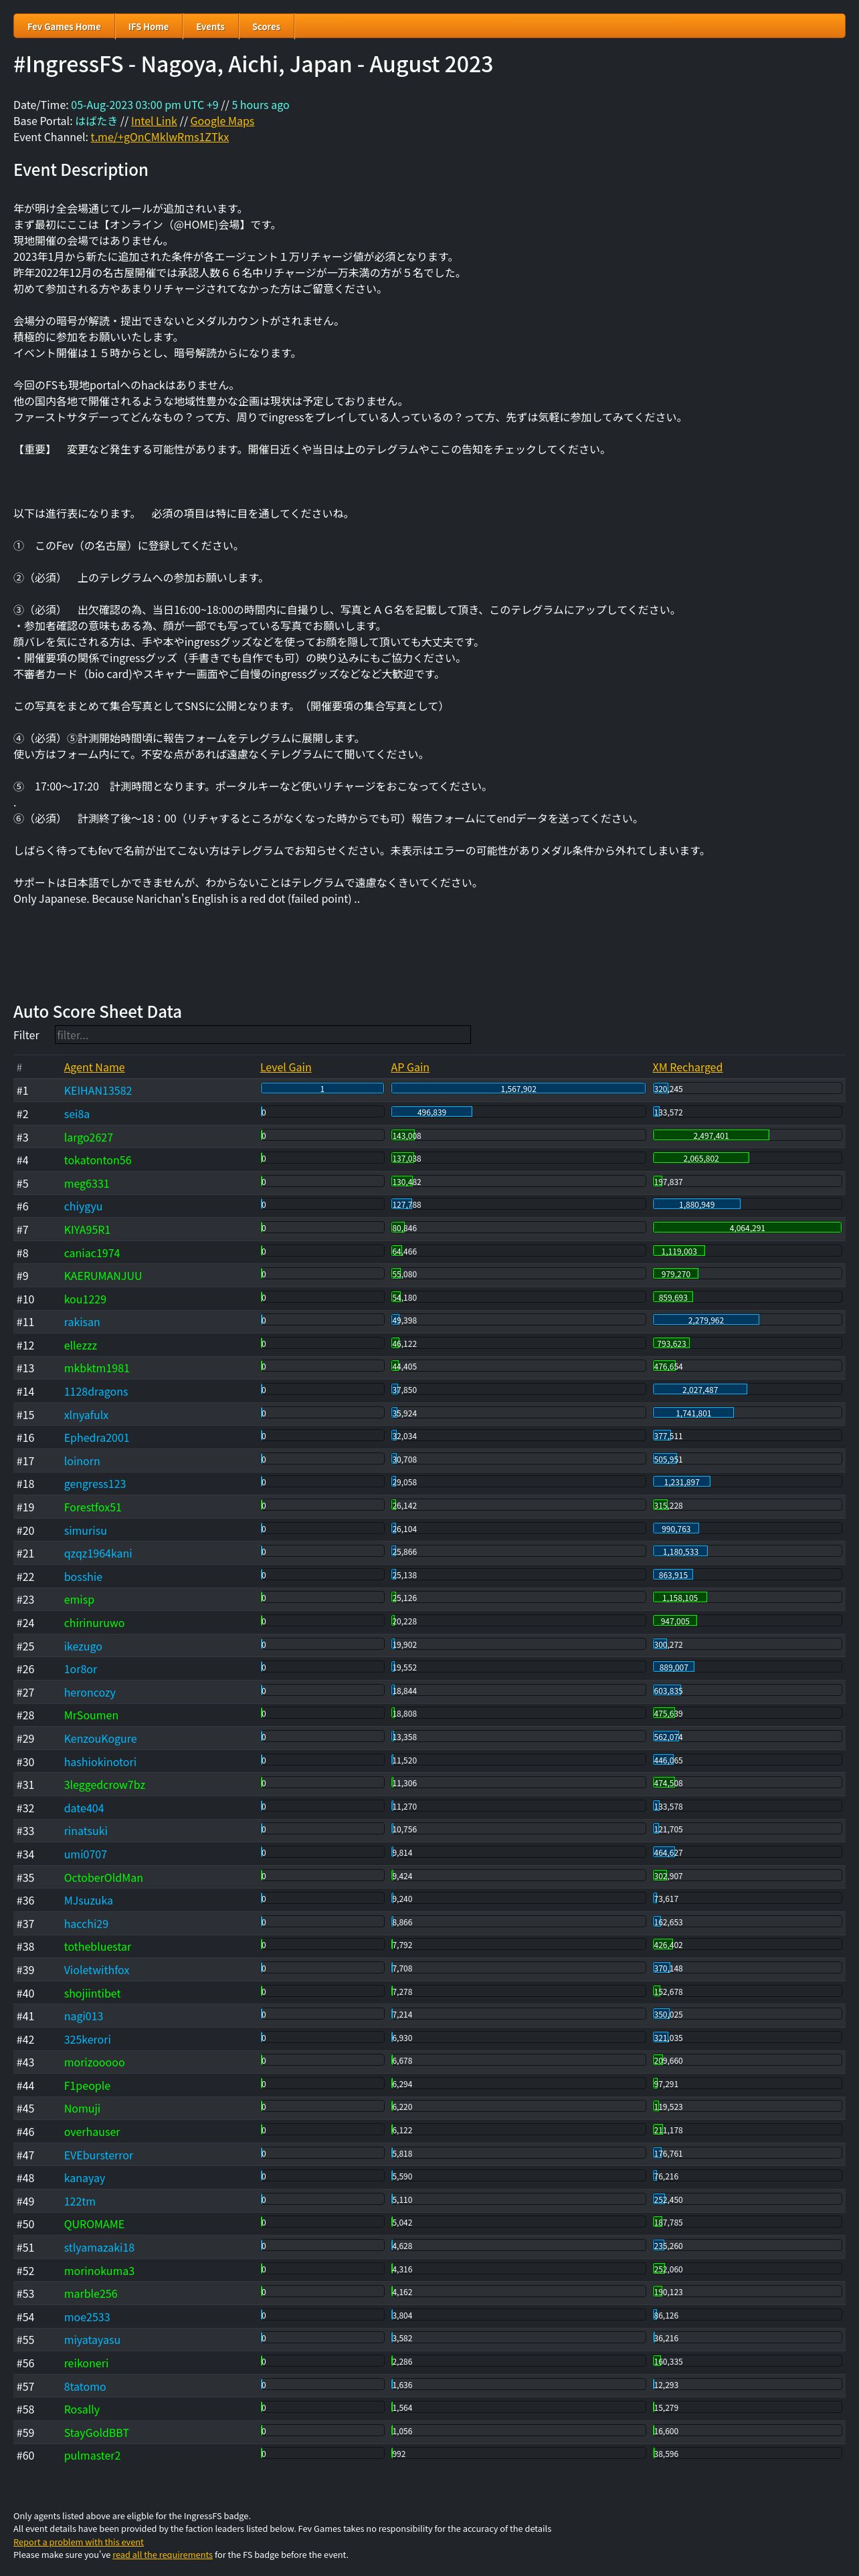Viewport: 859px width, 2576px height.
Task: Select agent name KAERUMANJUU
Action: [x=103, y=1276]
